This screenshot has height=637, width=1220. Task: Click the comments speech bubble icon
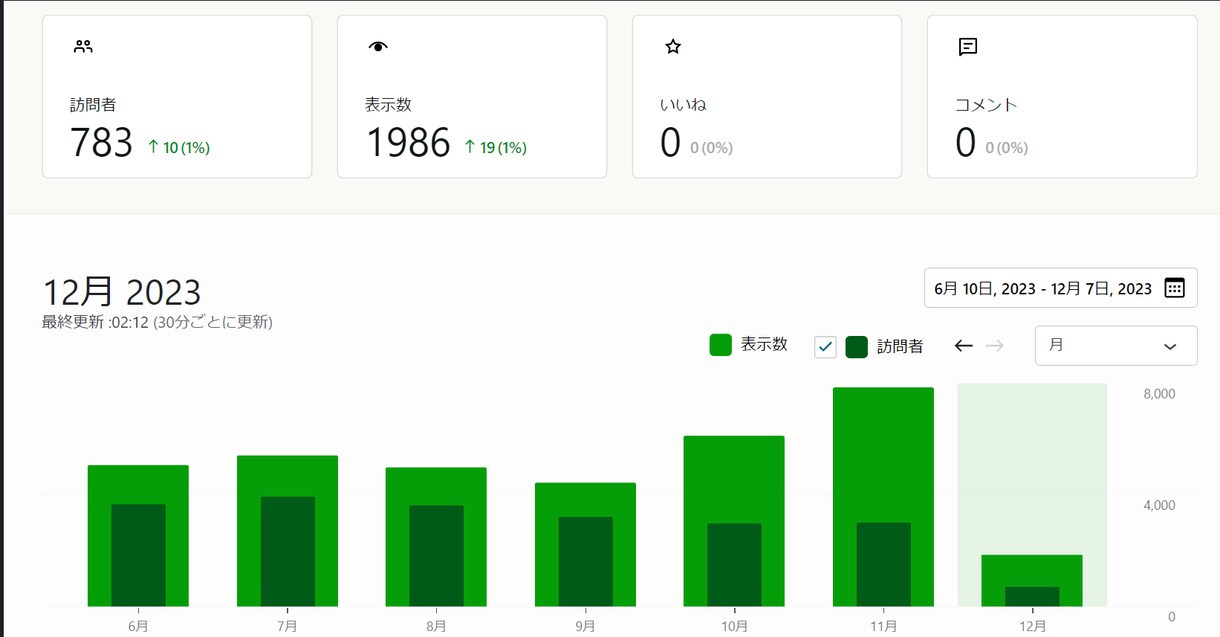tap(968, 46)
